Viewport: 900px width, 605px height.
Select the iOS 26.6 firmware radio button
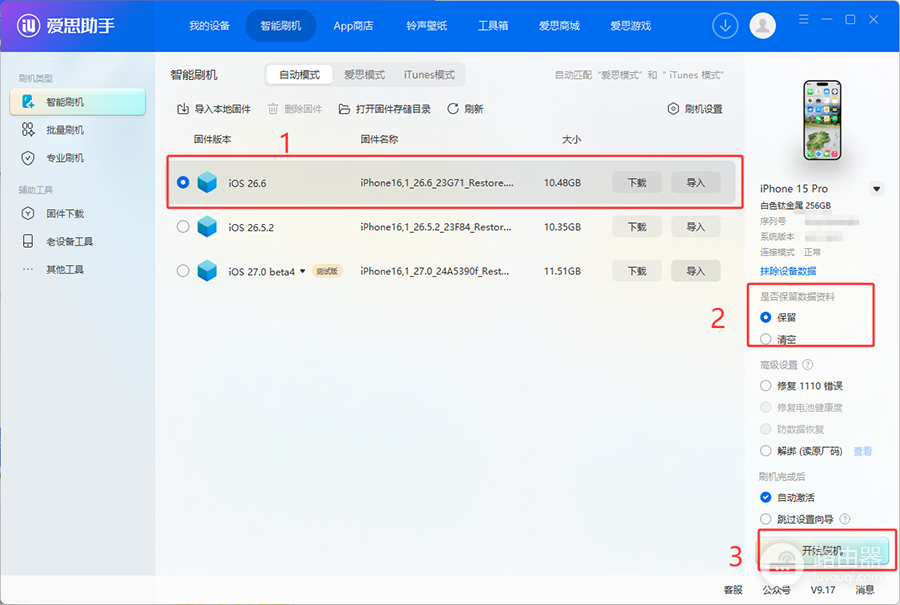point(183,183)
